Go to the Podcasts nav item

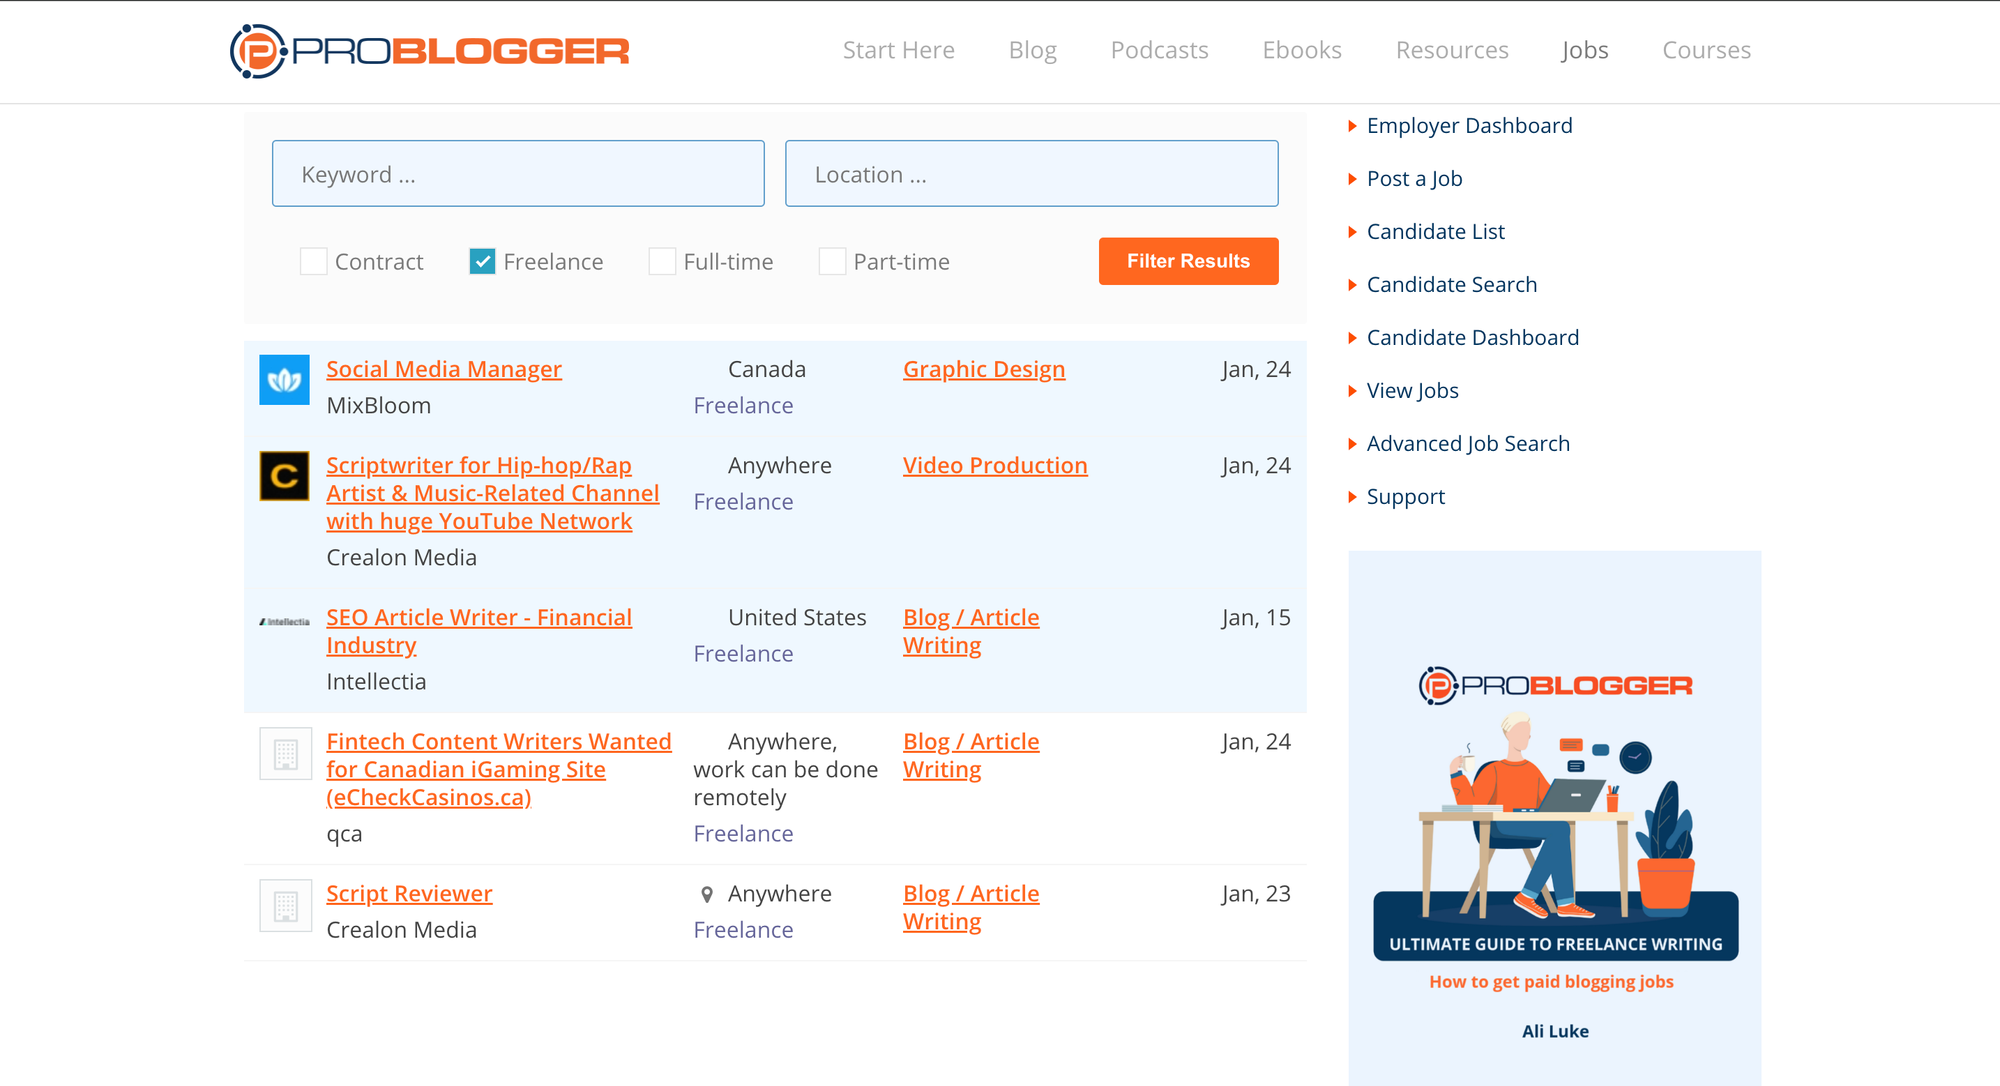pos(1159,50)
